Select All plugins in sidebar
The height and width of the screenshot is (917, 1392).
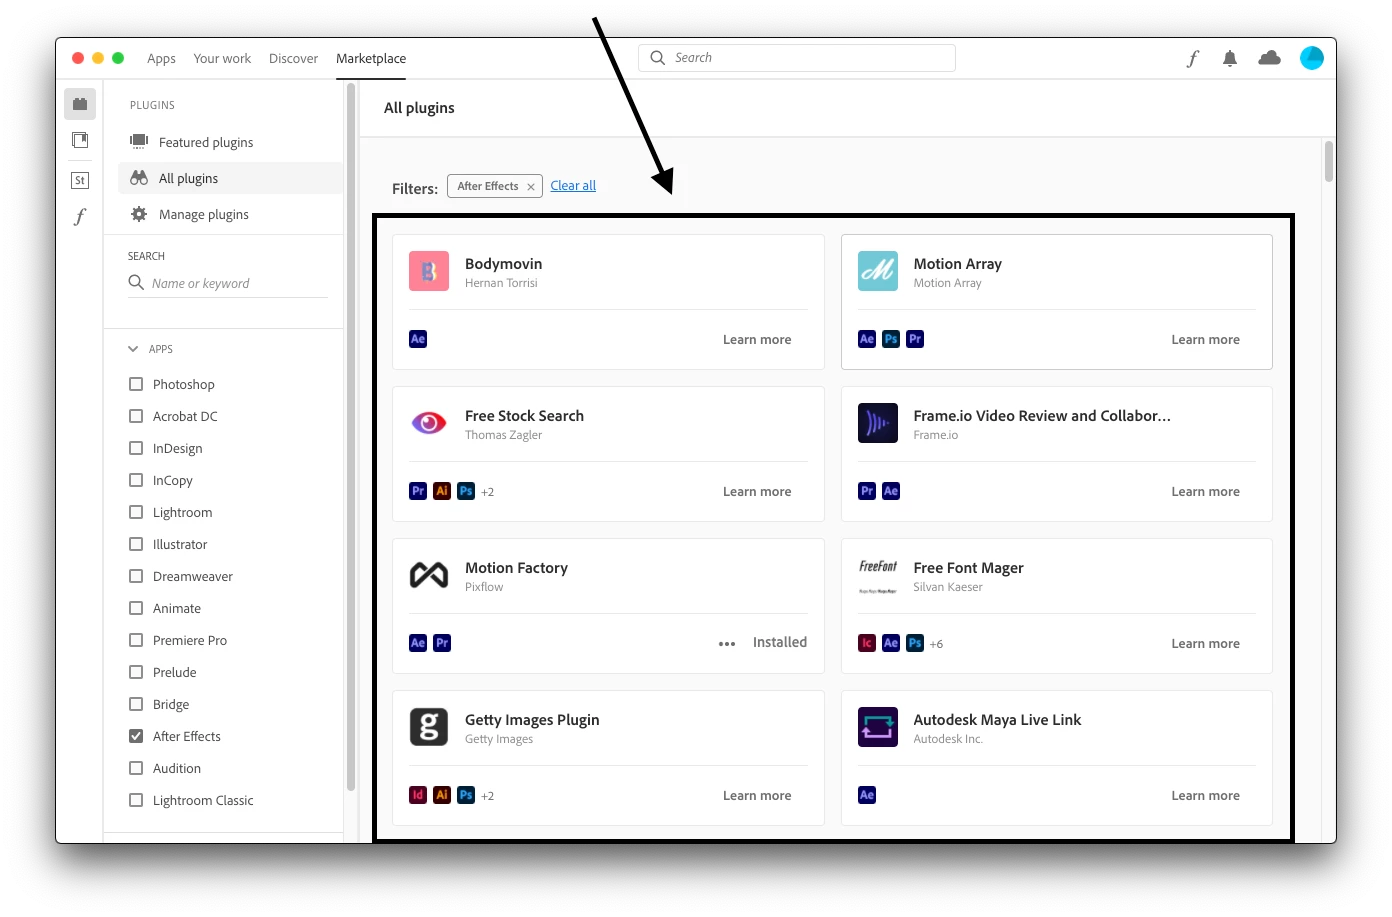coord(230,178)
